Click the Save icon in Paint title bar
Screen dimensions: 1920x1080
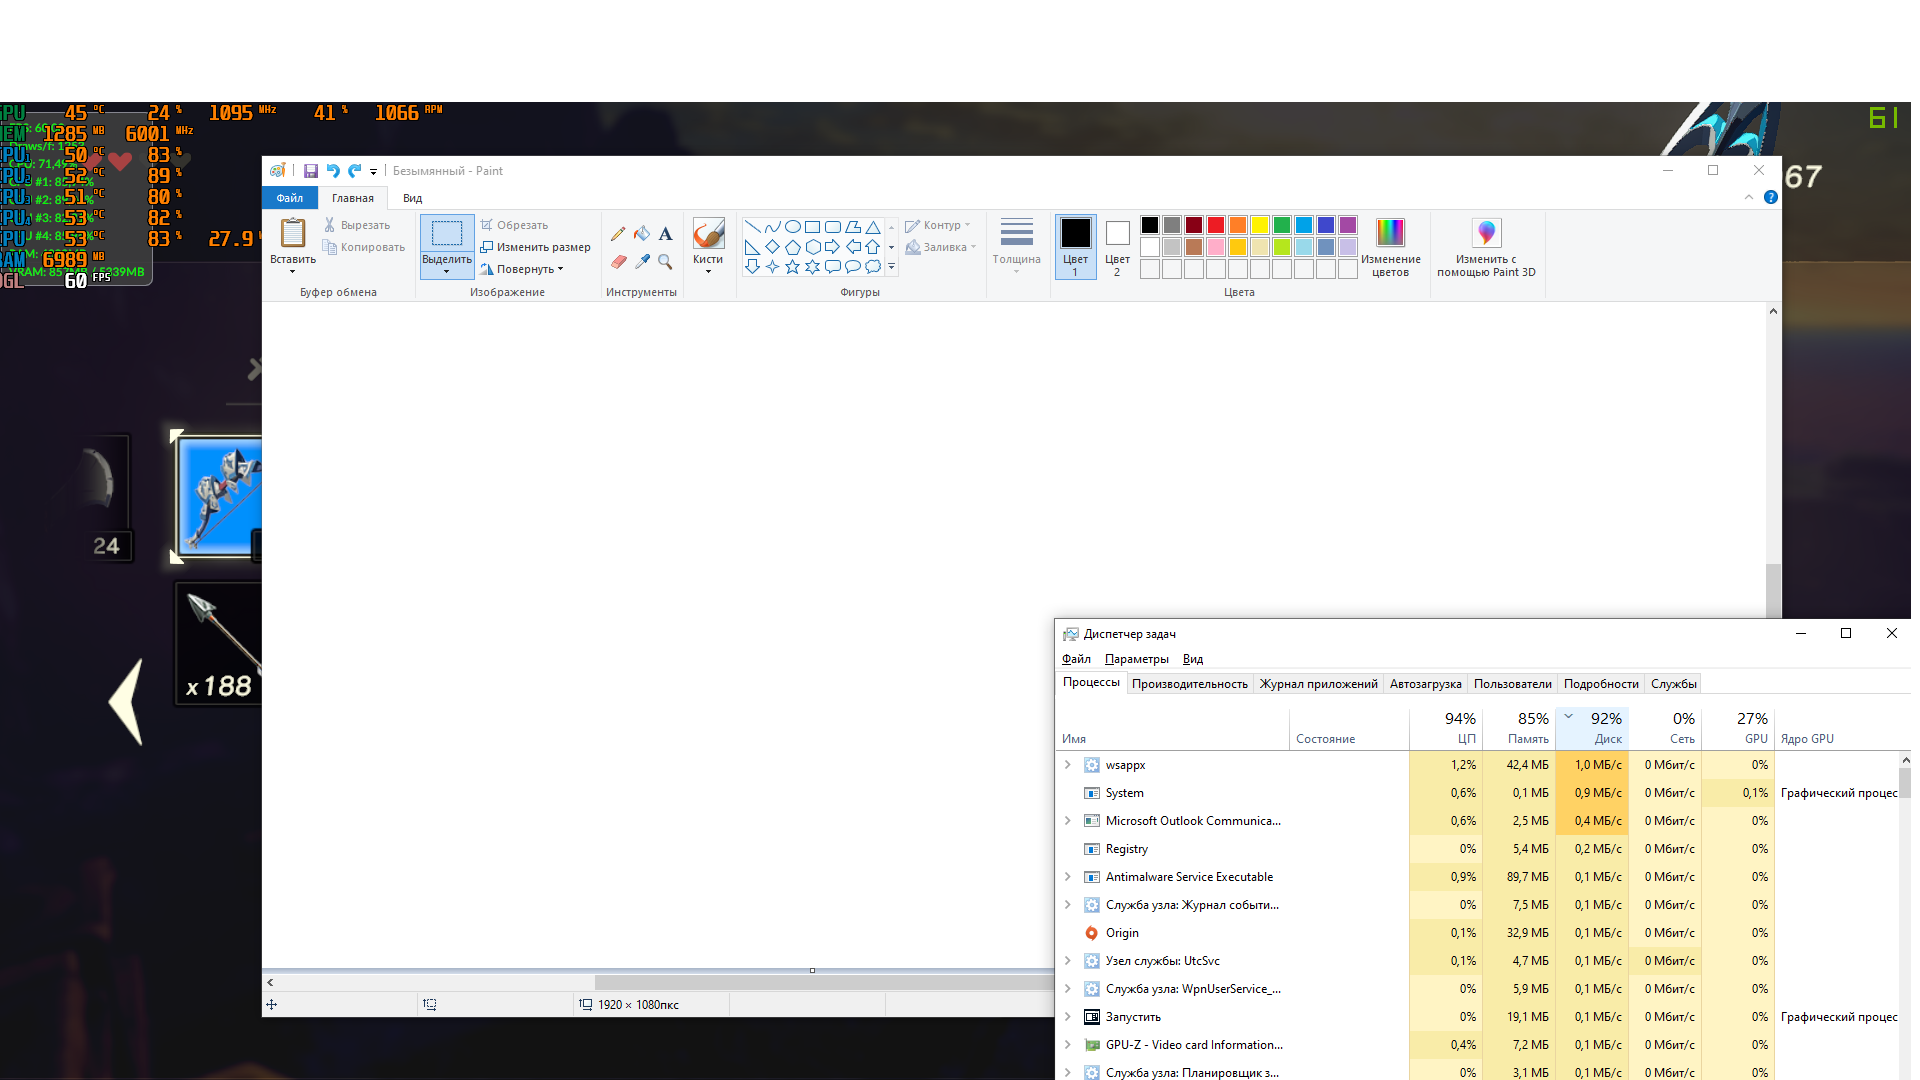click(x=311, y=171)
